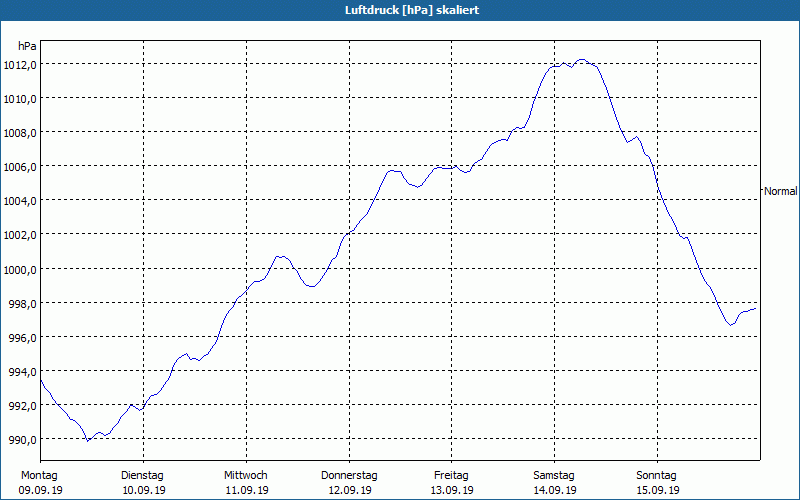This screenshot has width=800, height=500.
Task: Click the 1004,0 axis value
Action: pyautogui.click(x=20, y=202)
